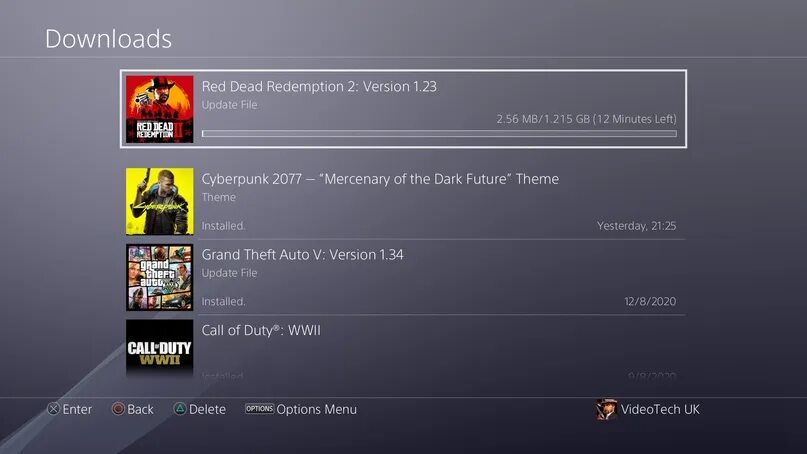This screenshot has height=454, width=807.
Task: Open Grand Theft Auto V: Version 1.34 entry
Action: (x=405, y=277)
